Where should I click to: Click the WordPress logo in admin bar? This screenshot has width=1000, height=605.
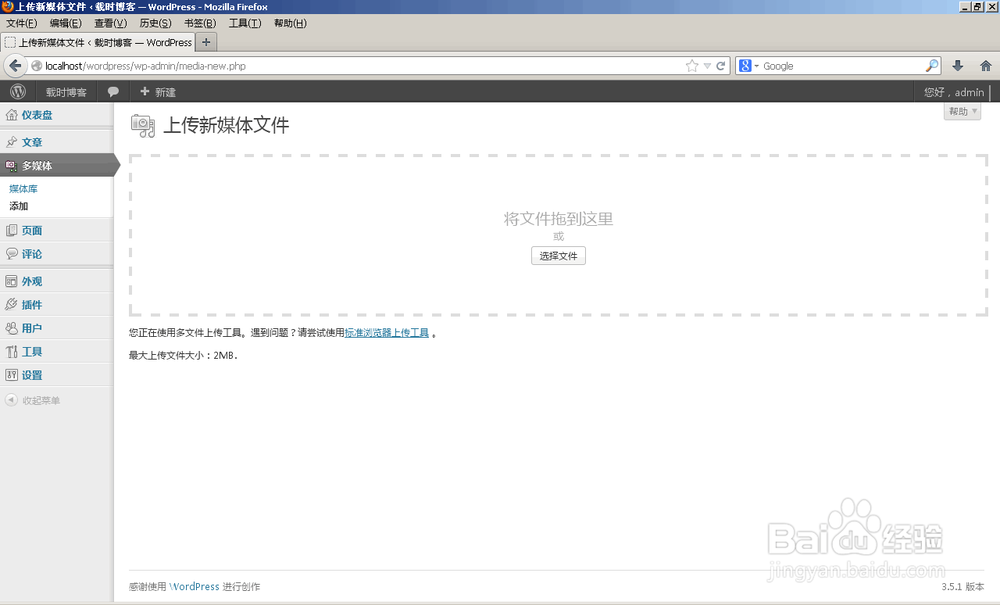18,92
